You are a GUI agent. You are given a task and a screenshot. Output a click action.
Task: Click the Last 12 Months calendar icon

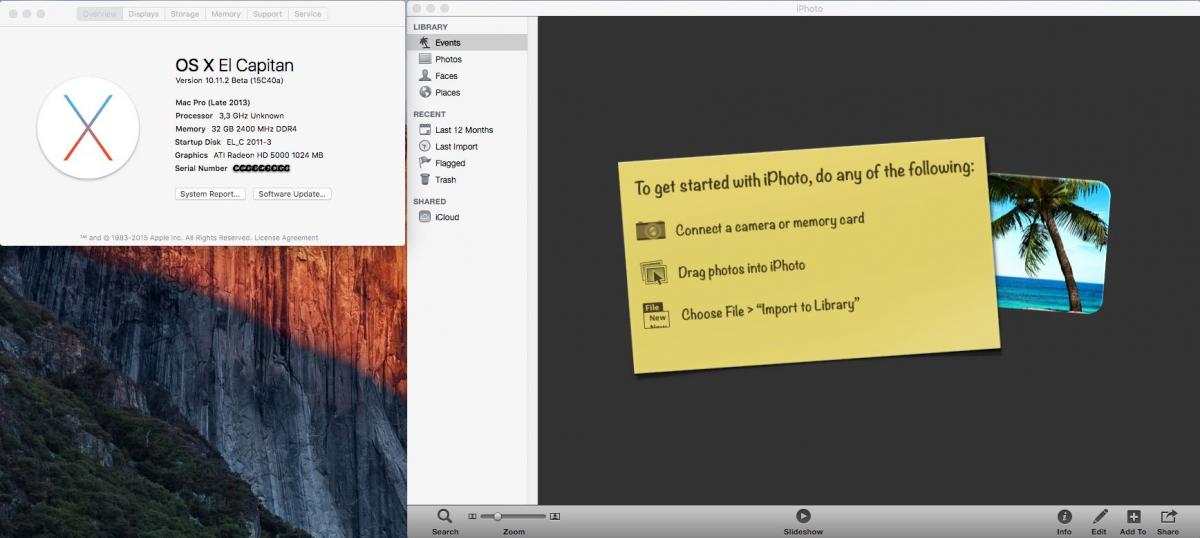[425, 130]
